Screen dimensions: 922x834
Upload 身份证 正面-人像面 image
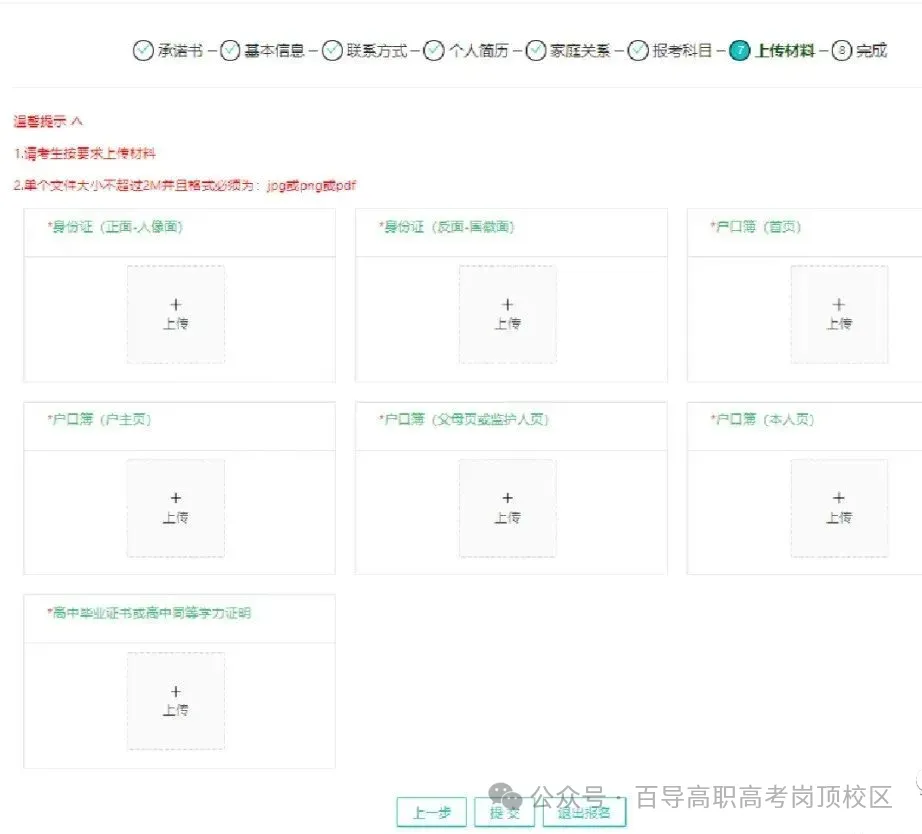[176, 314]
